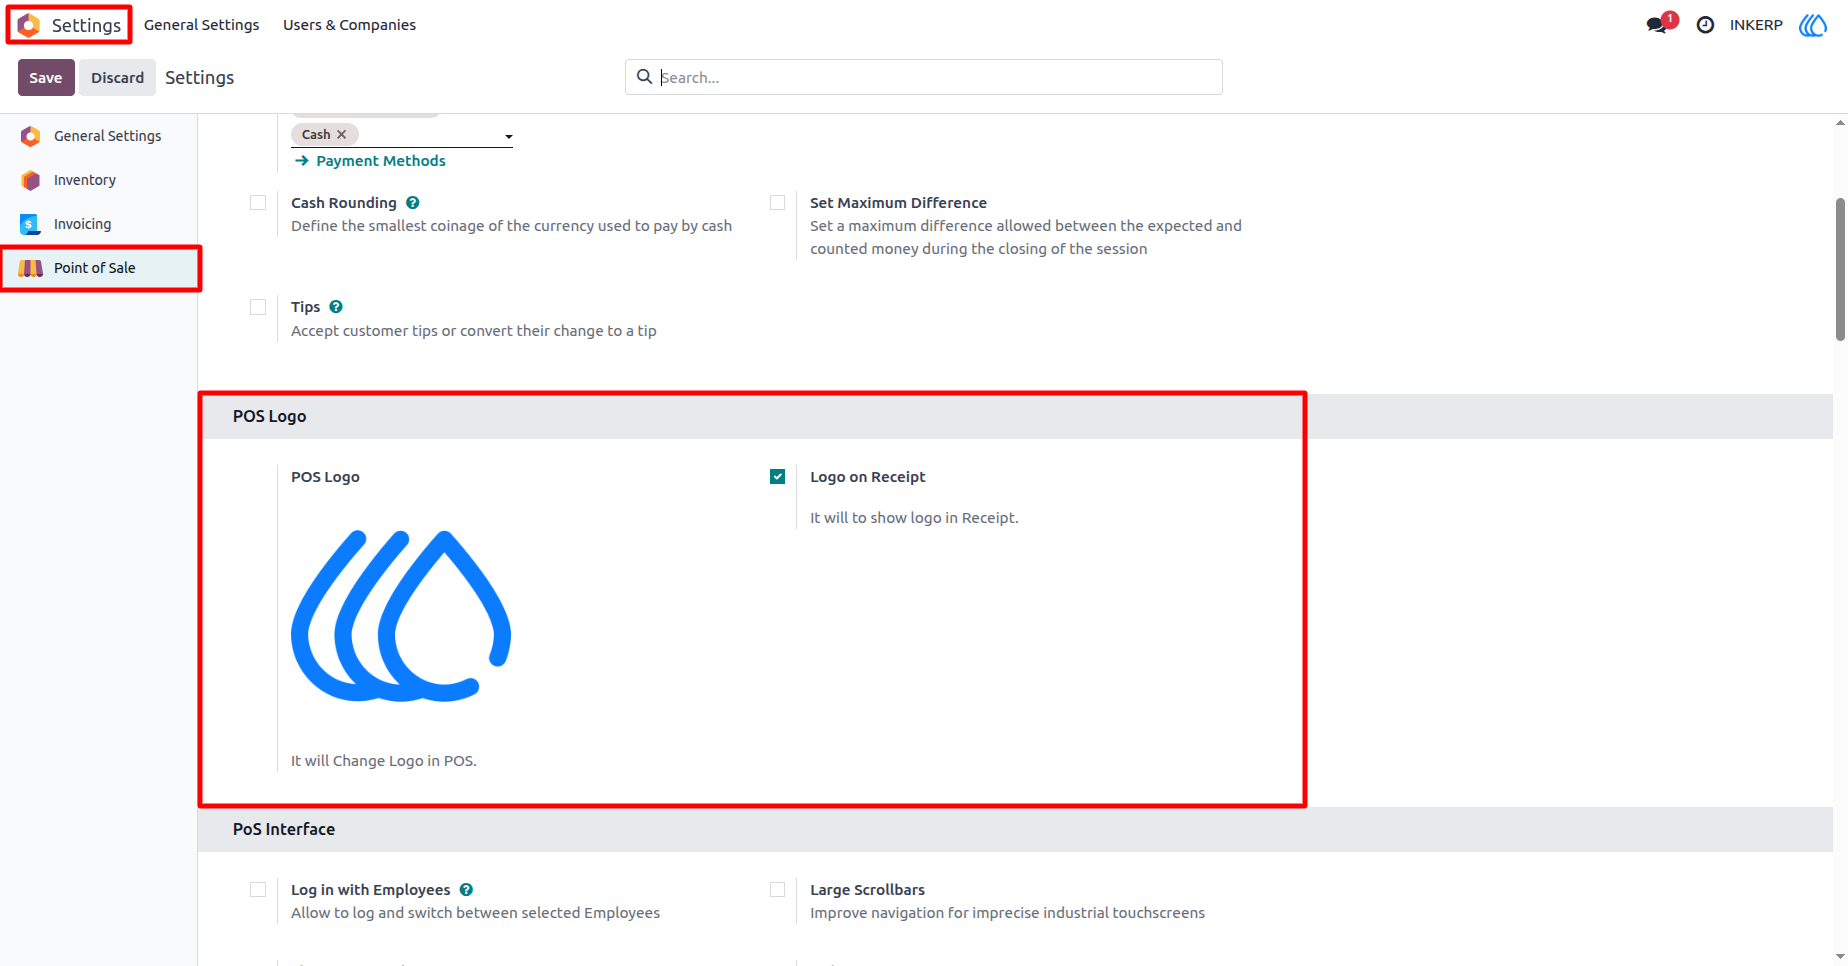Enable the Cash Rounding checkbox

pyautogui.click(x=258, y=203)
